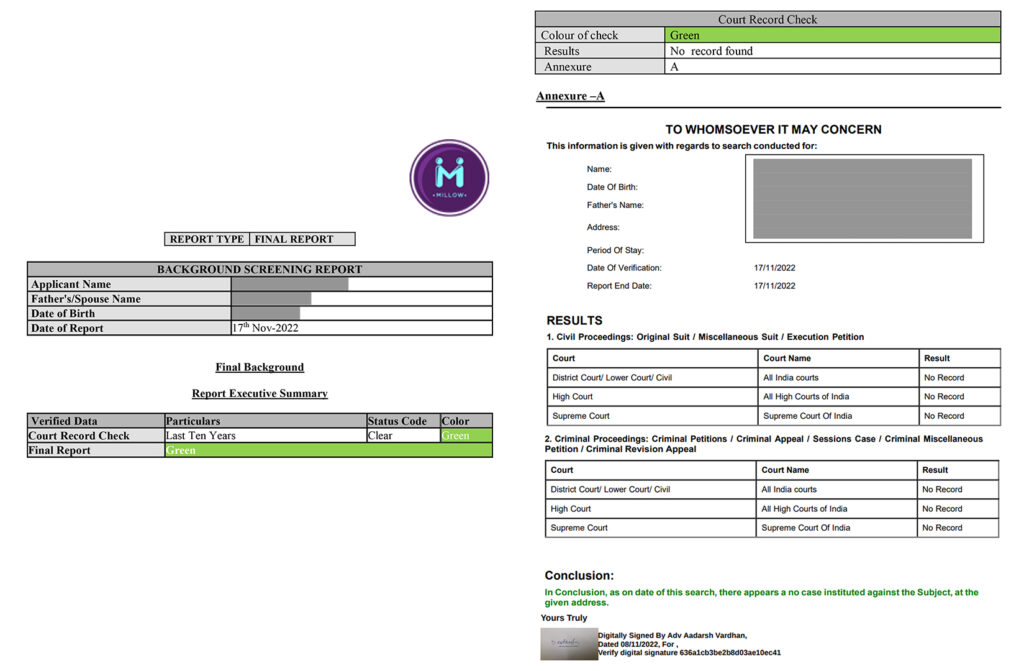Screen dimensions: 1024x671
Task: Select the Father's/Spouse Name redacted bar
Action: [270, 298]
